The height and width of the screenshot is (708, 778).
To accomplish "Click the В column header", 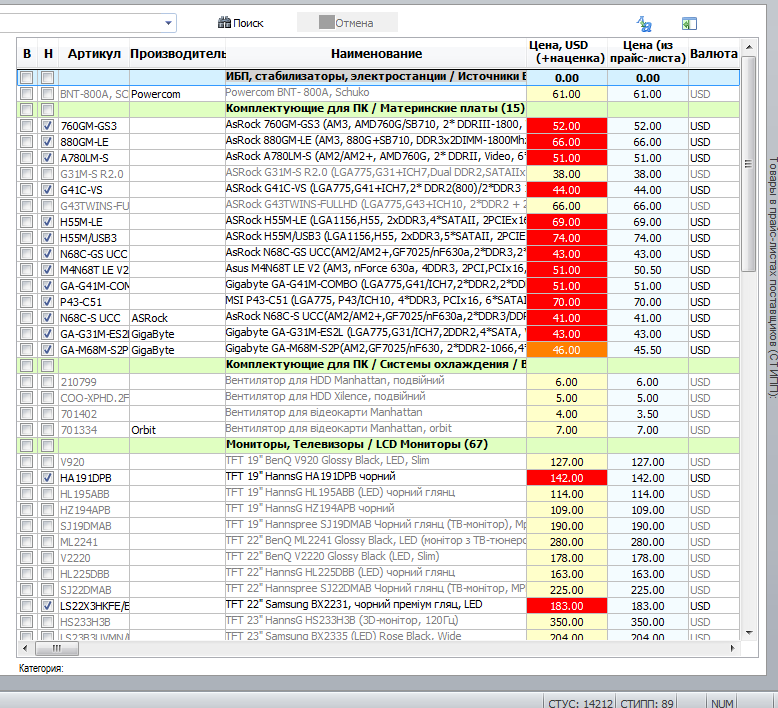I will [27, 54].
